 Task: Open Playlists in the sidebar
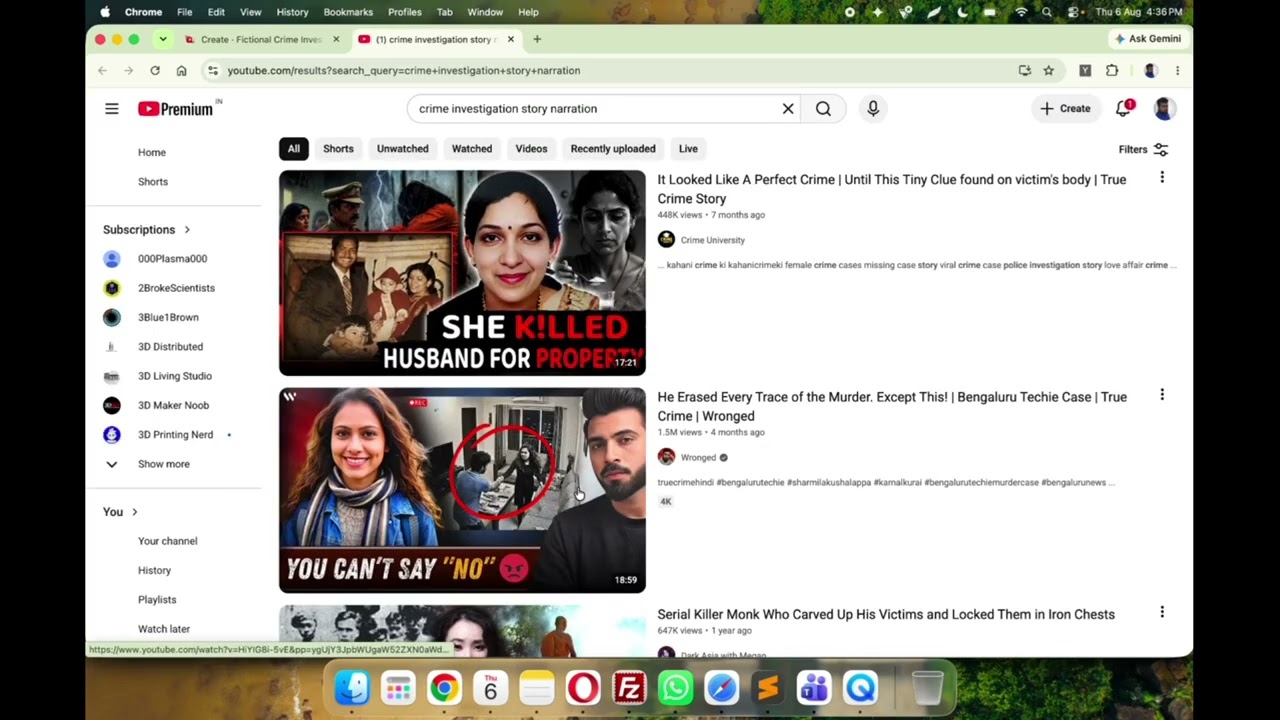click(x=157, y=600)
